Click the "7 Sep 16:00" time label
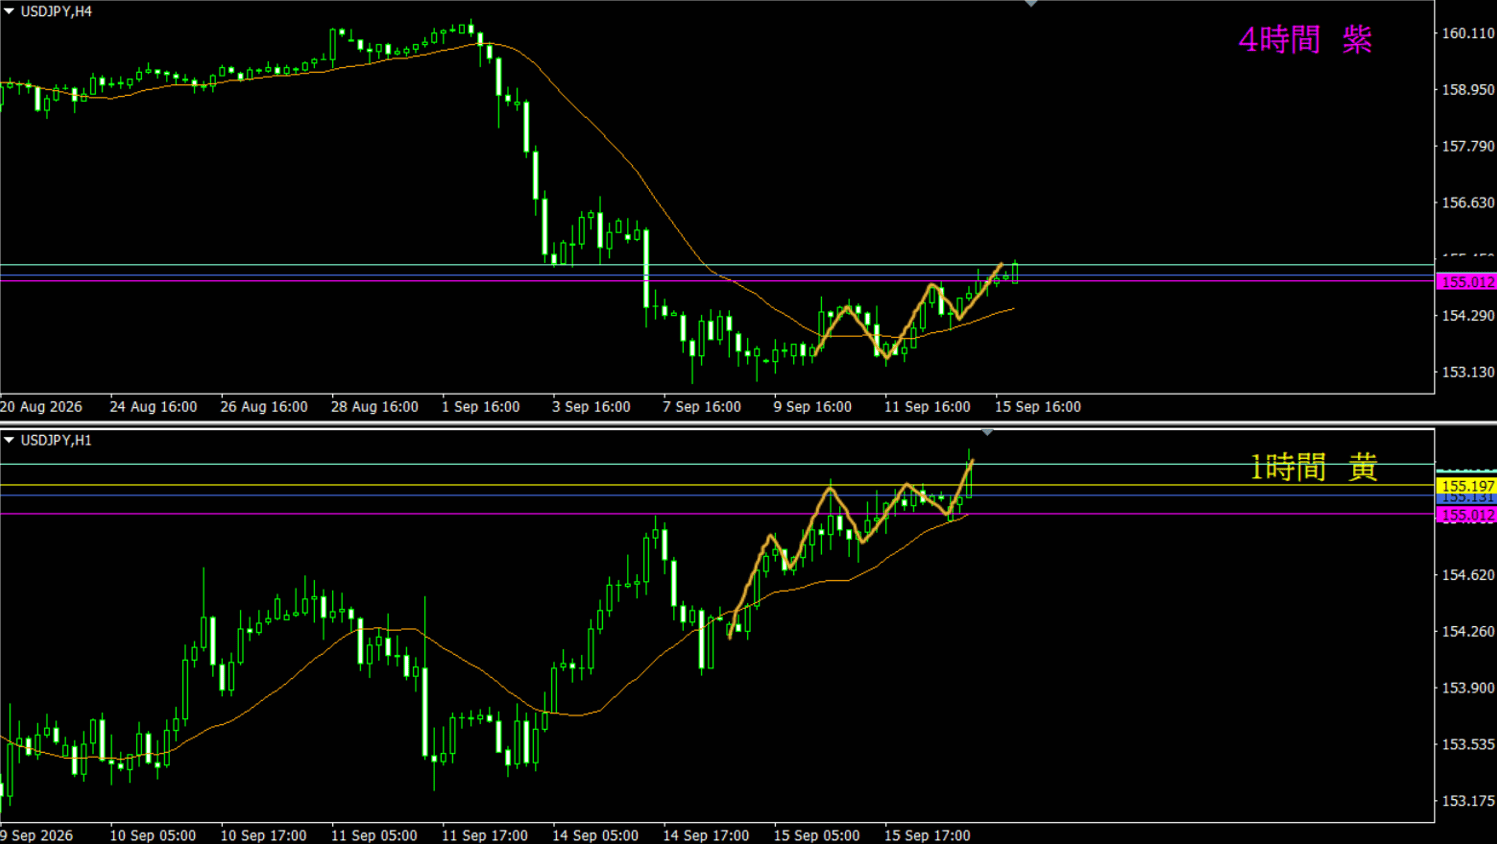The image size is (1497, 844). pyautogui.click(x=702, y=407)
